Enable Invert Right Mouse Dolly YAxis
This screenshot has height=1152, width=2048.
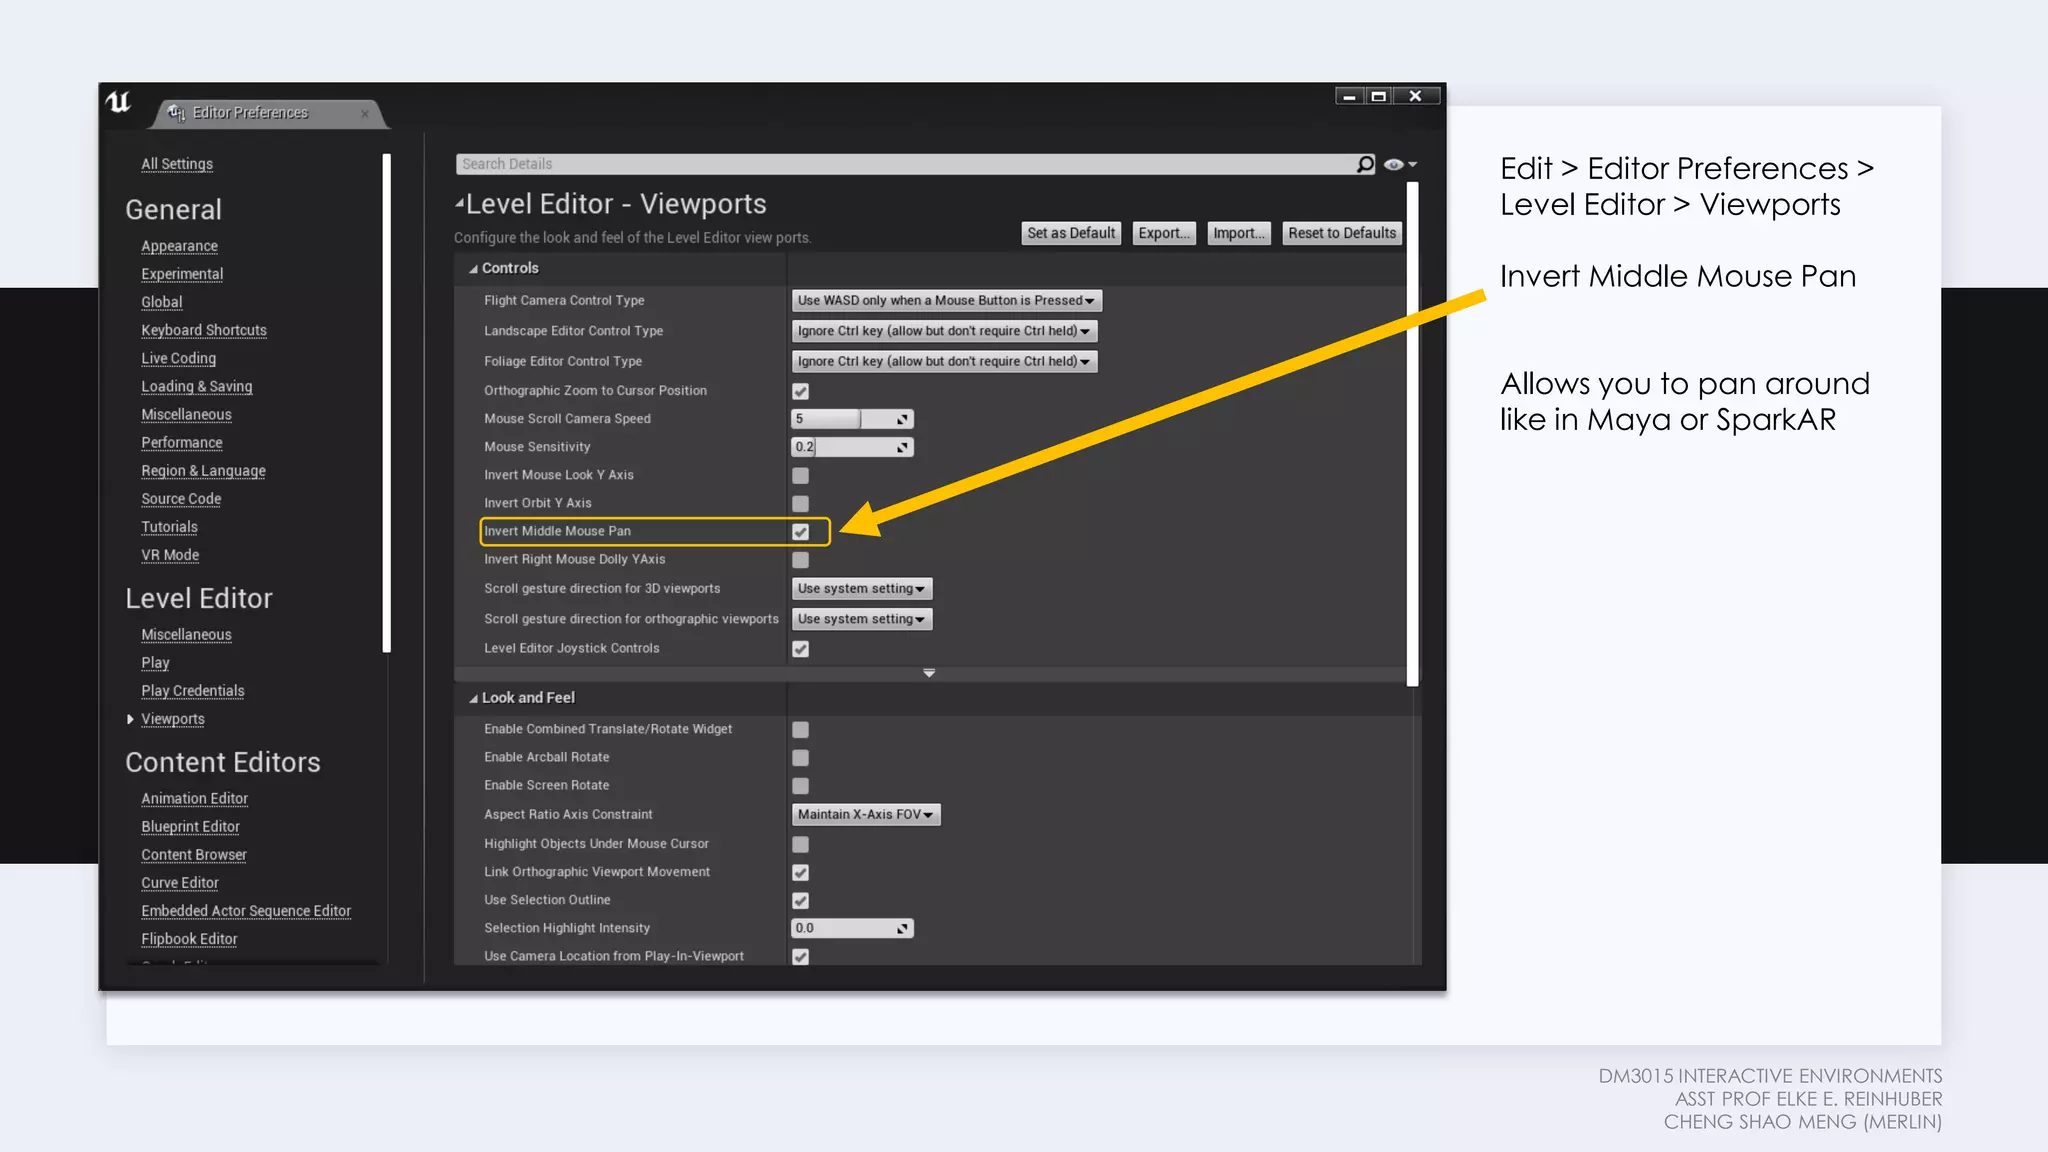[801, 560]
